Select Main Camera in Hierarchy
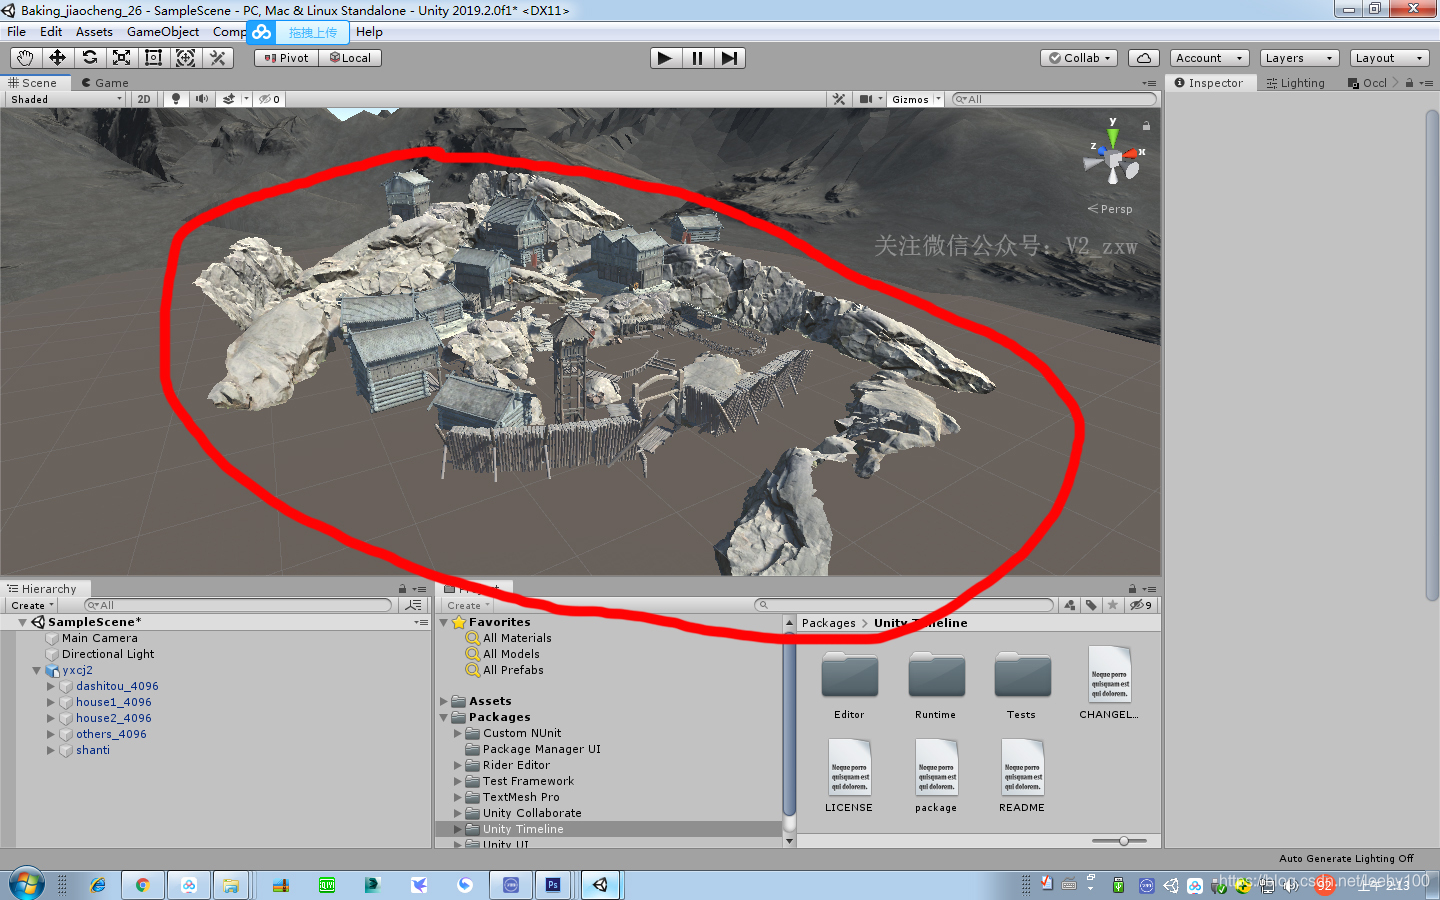 [100, 638]
